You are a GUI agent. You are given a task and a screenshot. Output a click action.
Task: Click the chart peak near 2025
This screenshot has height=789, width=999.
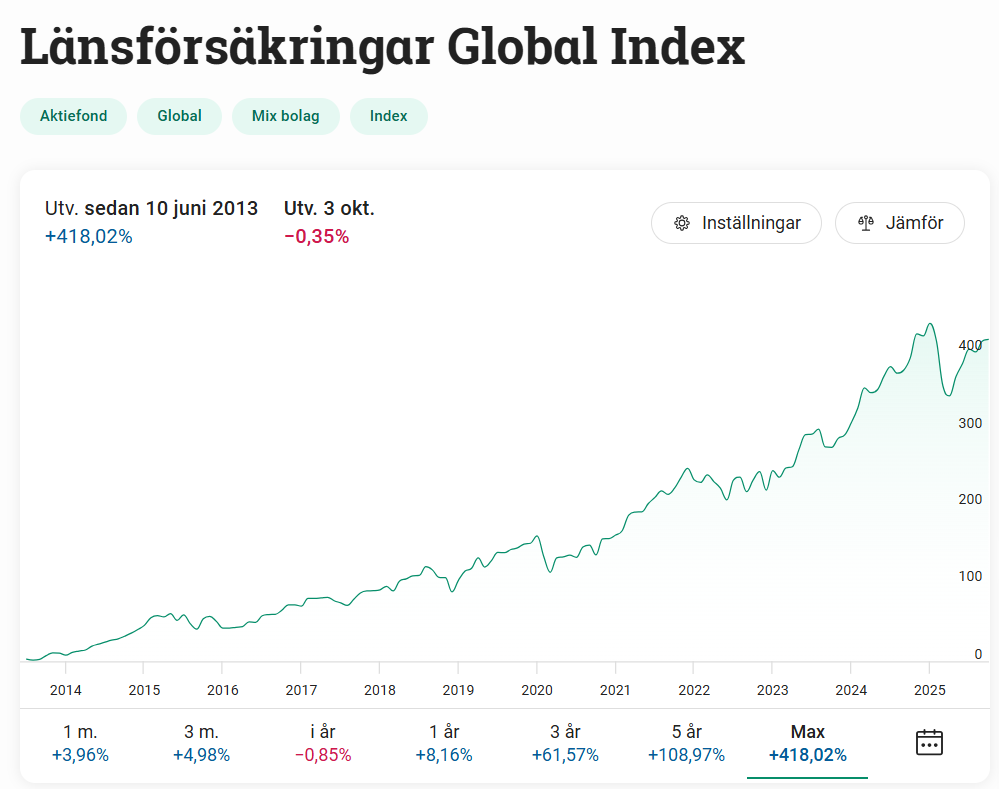(930, 324)
